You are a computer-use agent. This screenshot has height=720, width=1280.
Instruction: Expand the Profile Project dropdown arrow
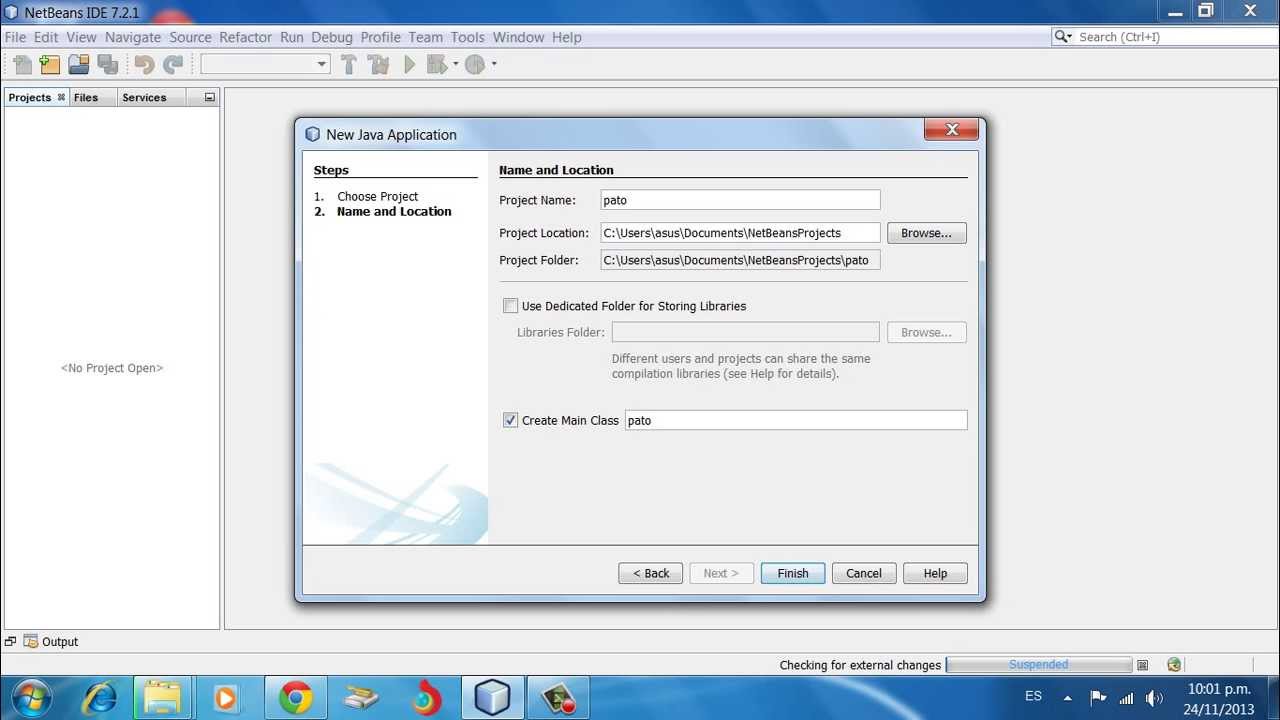pos(494,64)
